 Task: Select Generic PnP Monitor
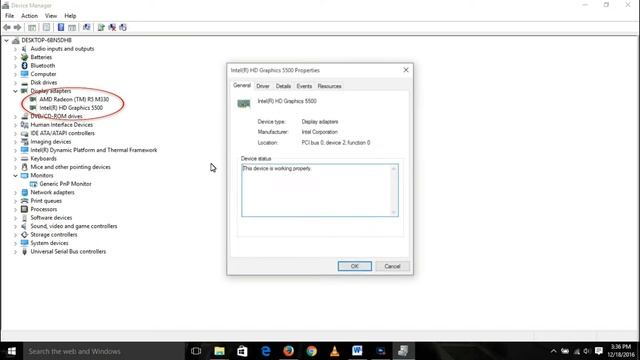coord(65,184)
